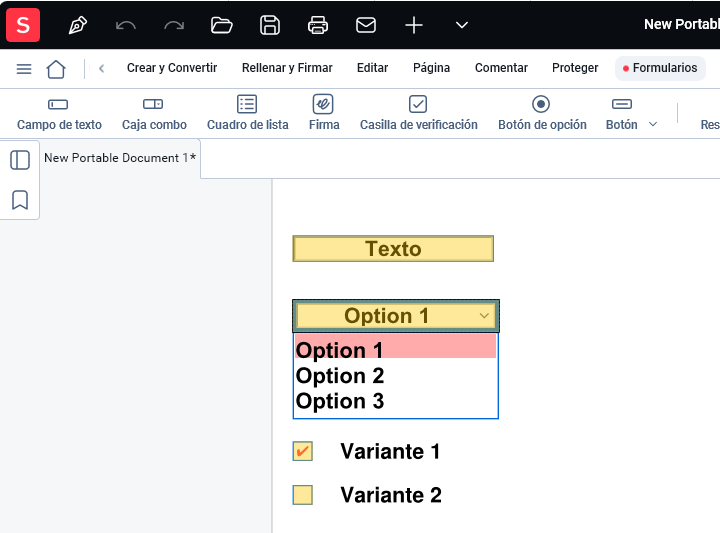The width and height of the screenshot is (720, 533).
Task: Click the plus icon to create new
Action: coord(414,25)
